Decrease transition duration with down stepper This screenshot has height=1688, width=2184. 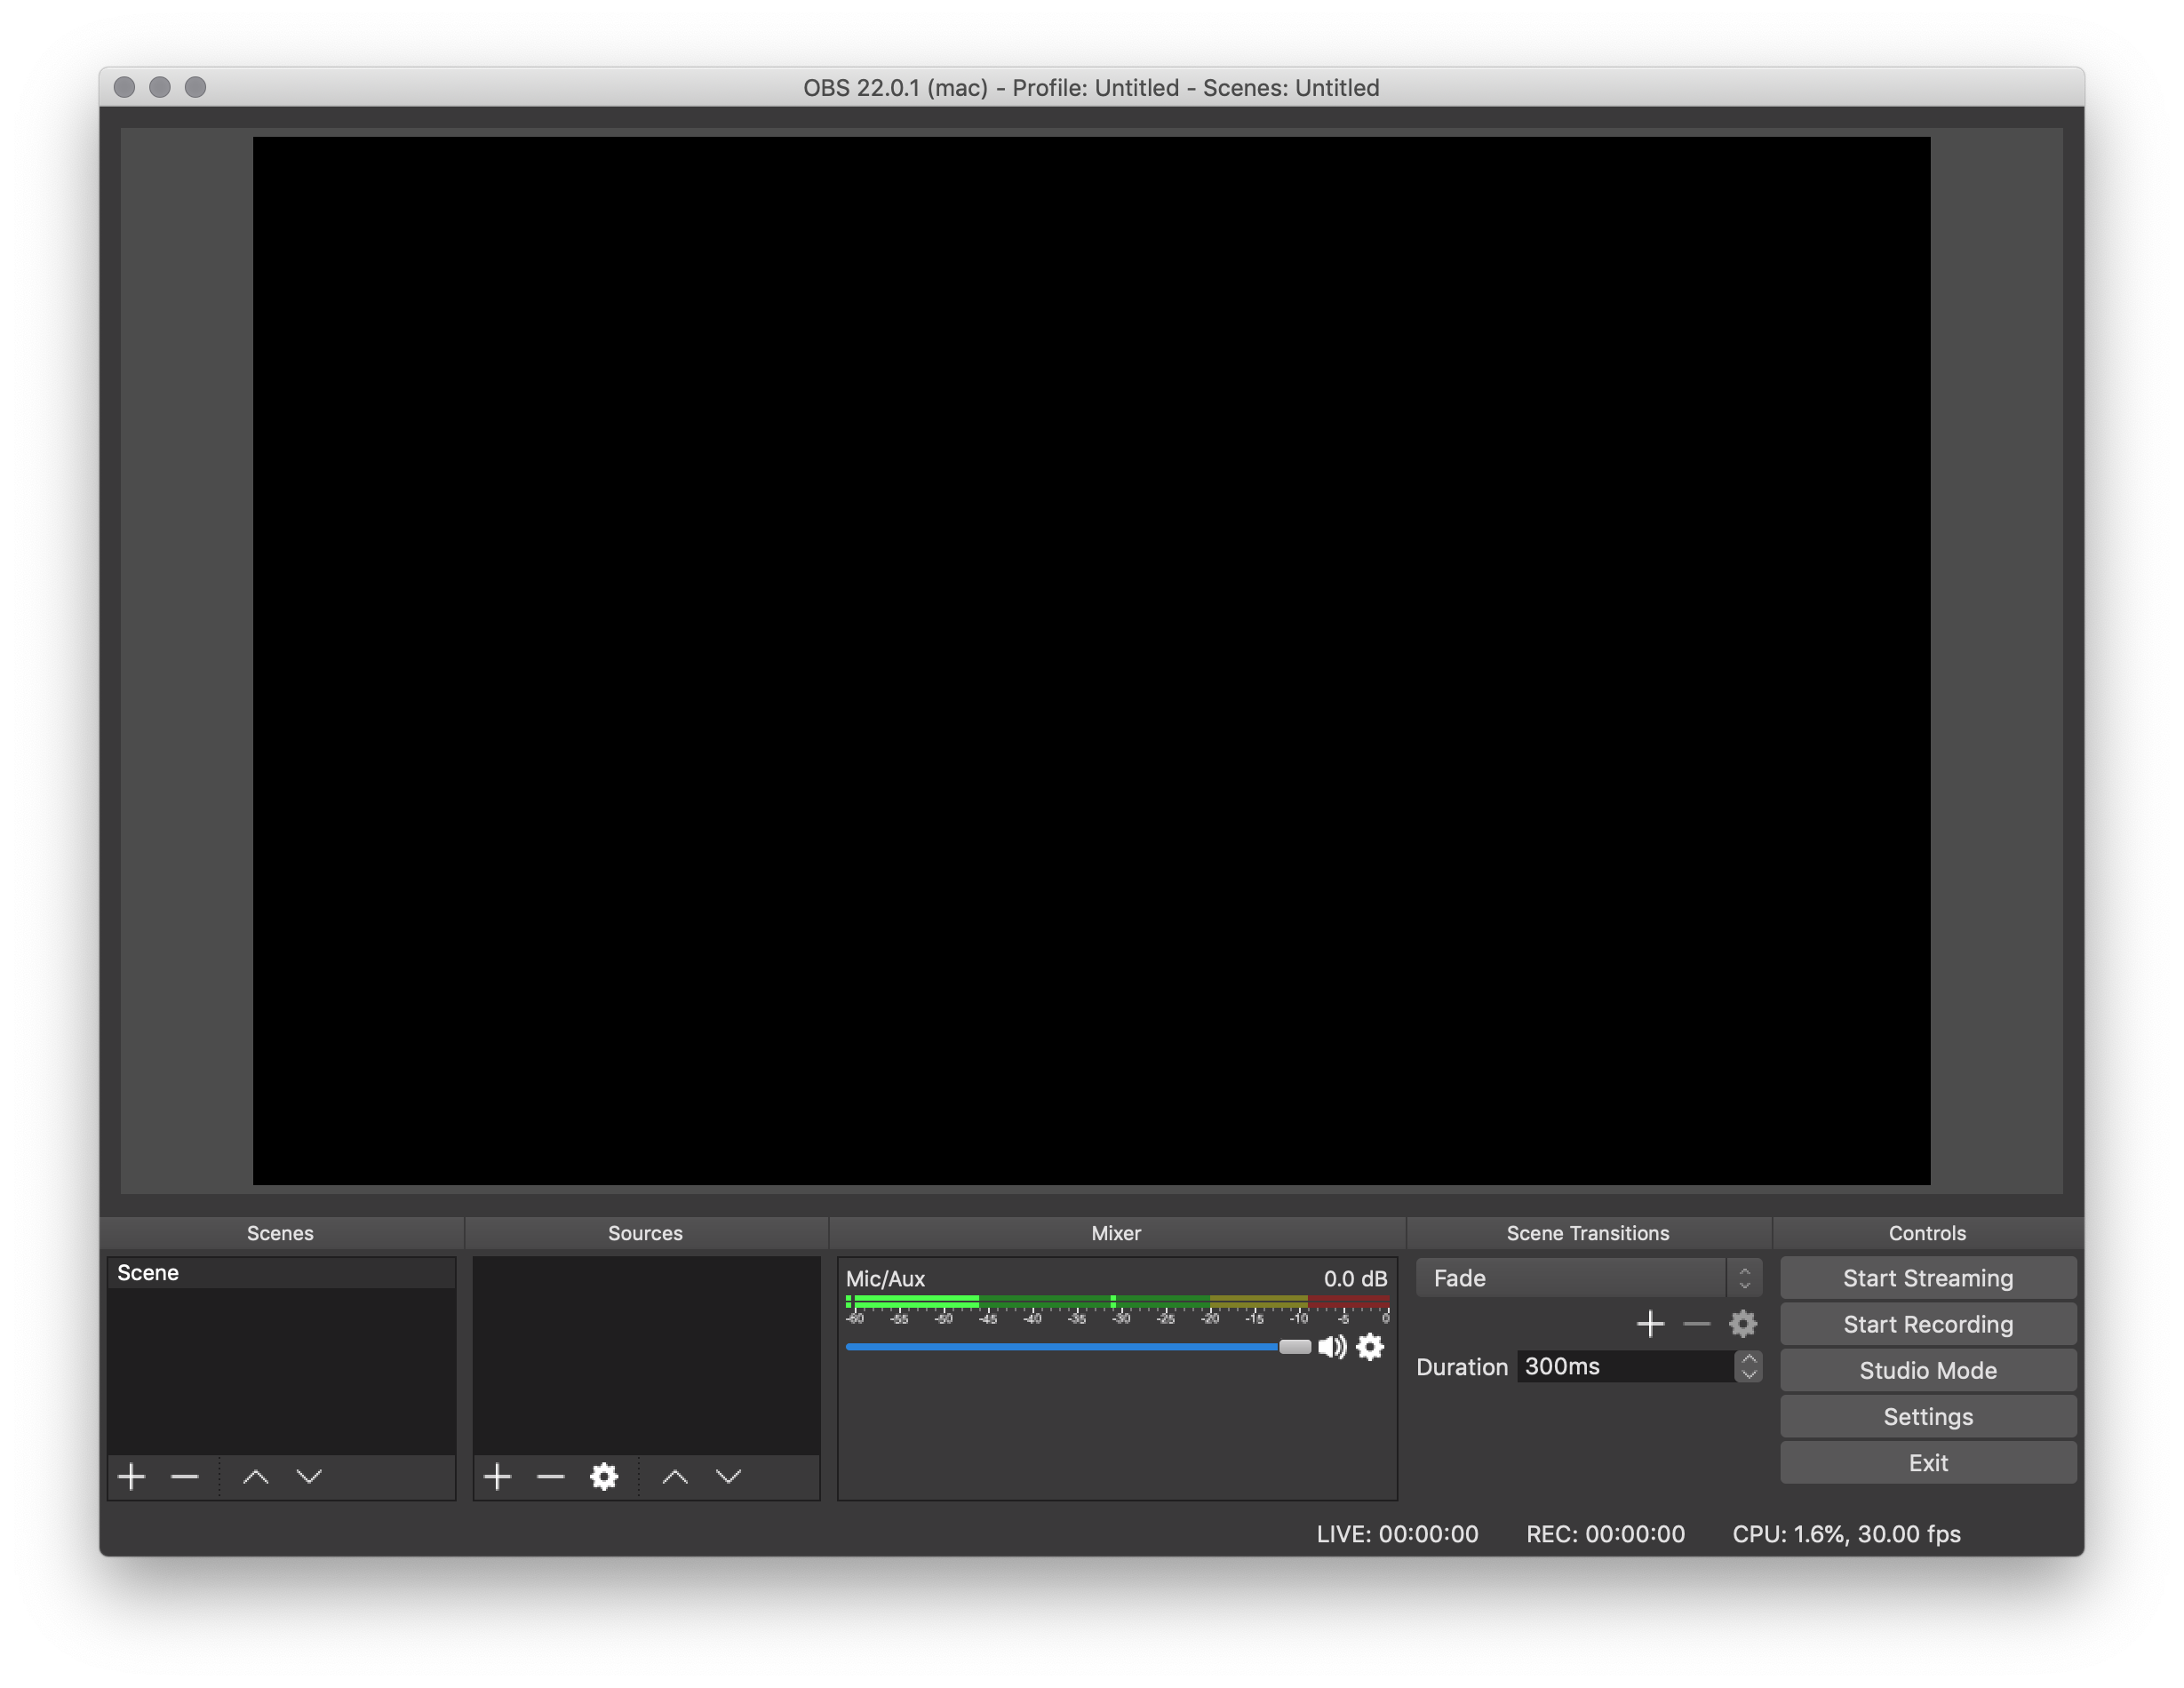[1748, 1374]
